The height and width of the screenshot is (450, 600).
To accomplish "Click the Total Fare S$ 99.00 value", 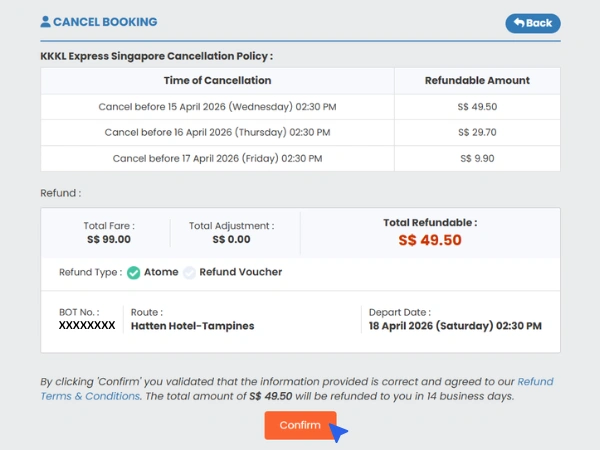I will pyautogui.click(x=108, y=240).
